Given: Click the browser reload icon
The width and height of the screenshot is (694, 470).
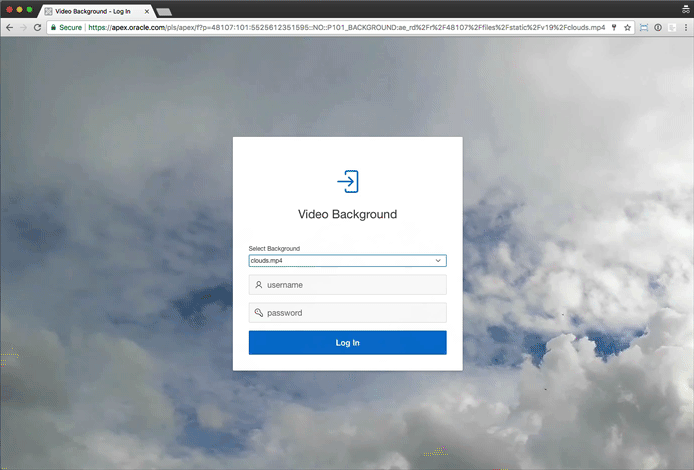Looking at the screenshot, I should [x=37, y=28].
